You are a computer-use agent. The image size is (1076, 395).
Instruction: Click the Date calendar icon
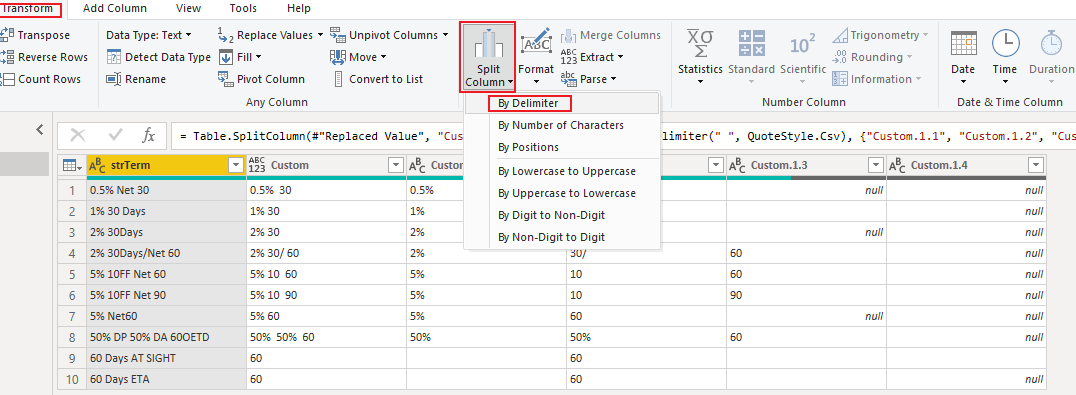963,43
